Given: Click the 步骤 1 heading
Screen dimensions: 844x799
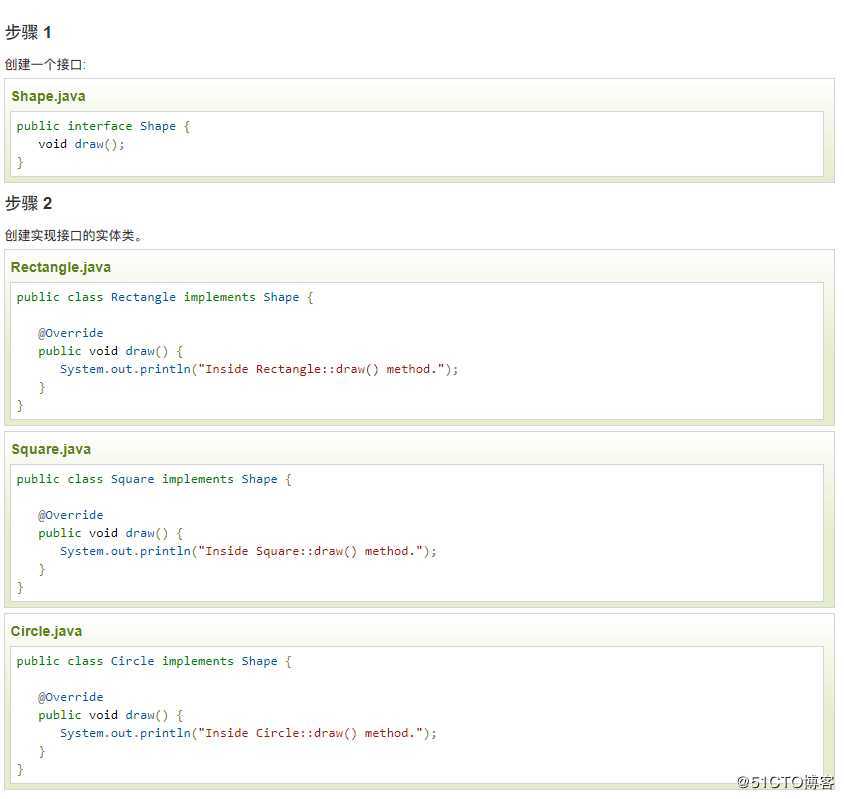Looking at the screenshot, I should [x=29, y=32].
